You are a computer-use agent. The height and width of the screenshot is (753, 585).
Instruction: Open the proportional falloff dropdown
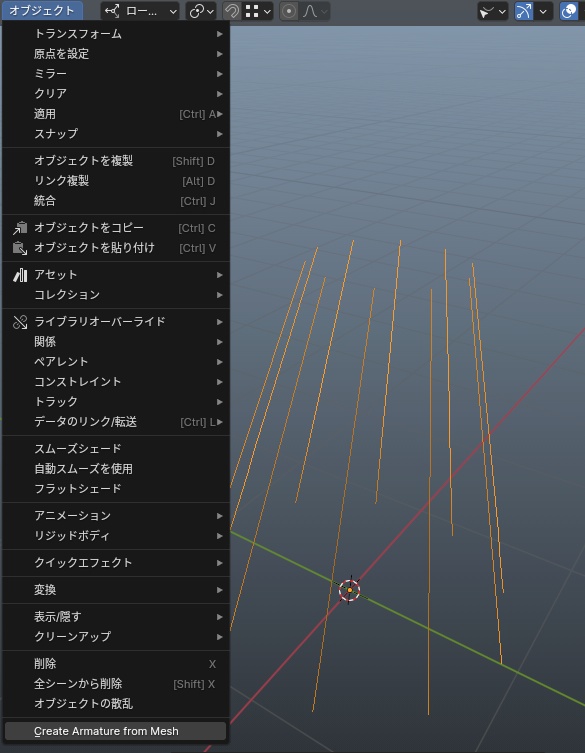[x=314, y=11]
